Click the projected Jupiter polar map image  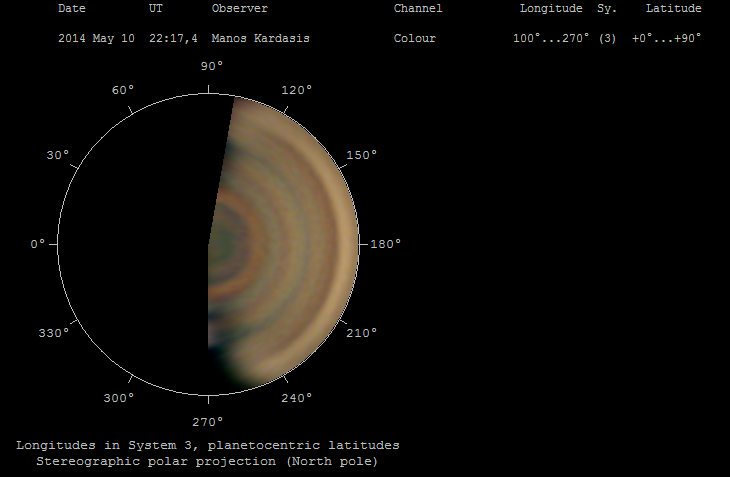coord(282,243)
